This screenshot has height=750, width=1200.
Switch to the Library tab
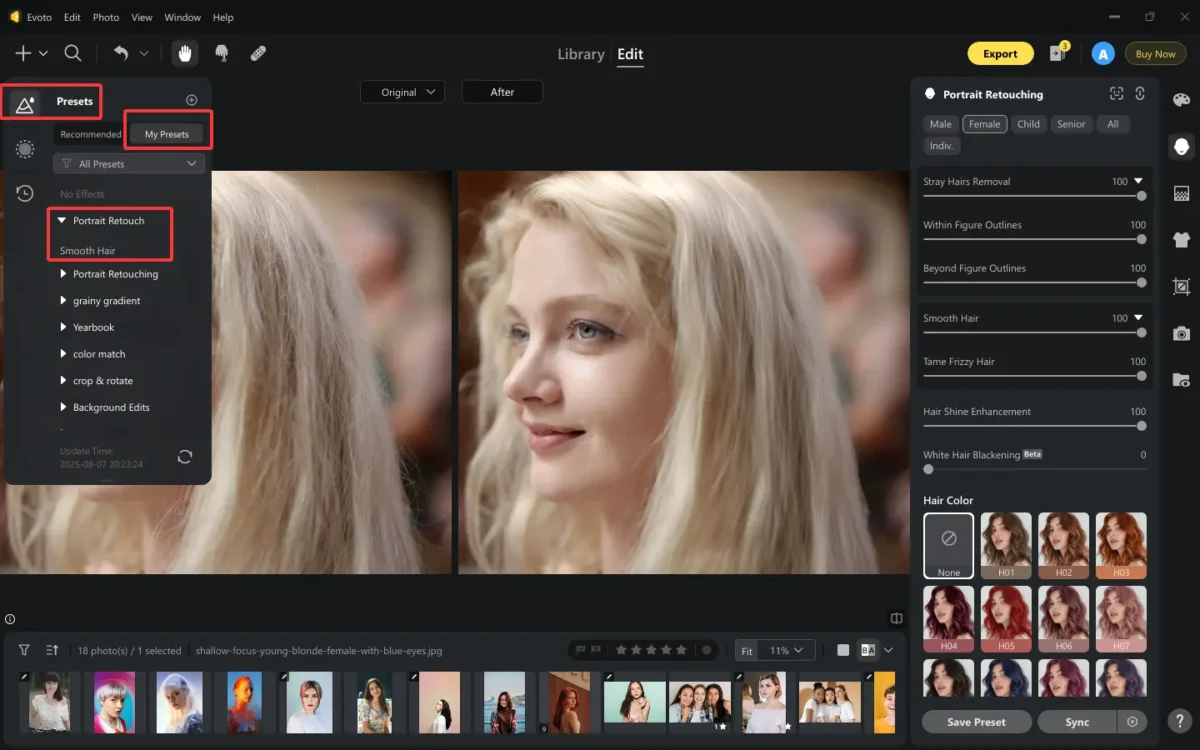pos(581,54)
